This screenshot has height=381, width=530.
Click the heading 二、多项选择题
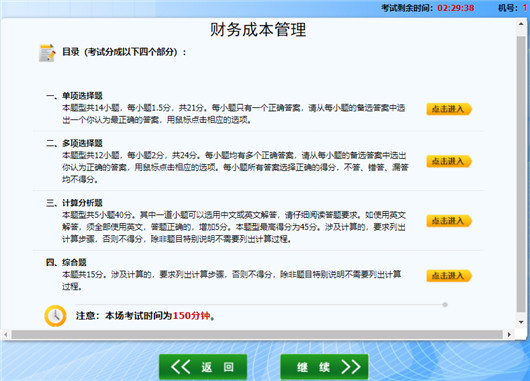click(x=74, y=143)
